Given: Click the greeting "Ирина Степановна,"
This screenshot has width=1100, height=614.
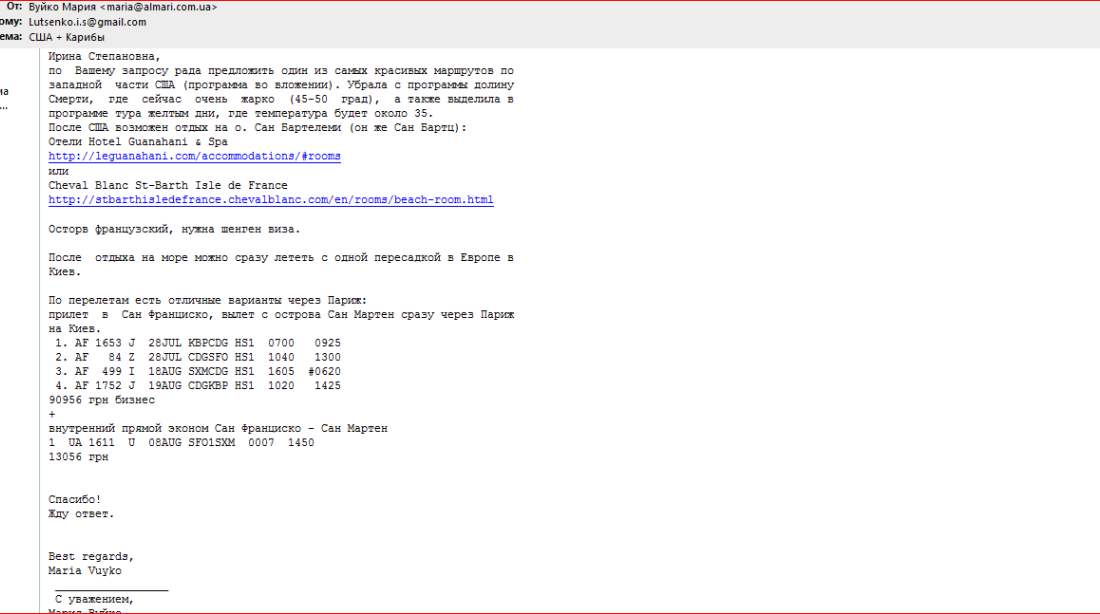Looking at the screenshot, I should (105, 57).
